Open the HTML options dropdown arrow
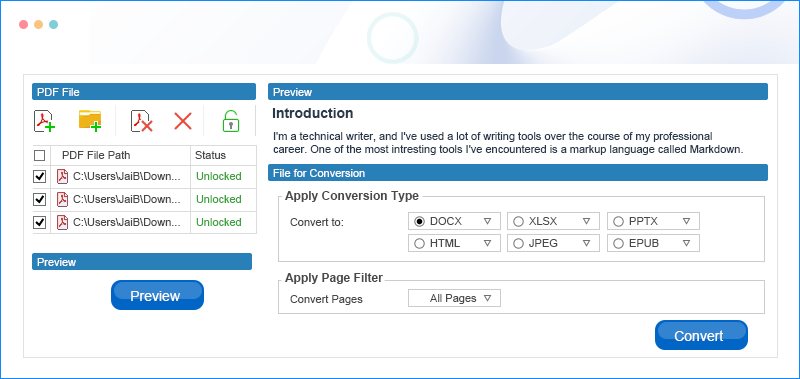 (487, 243)
